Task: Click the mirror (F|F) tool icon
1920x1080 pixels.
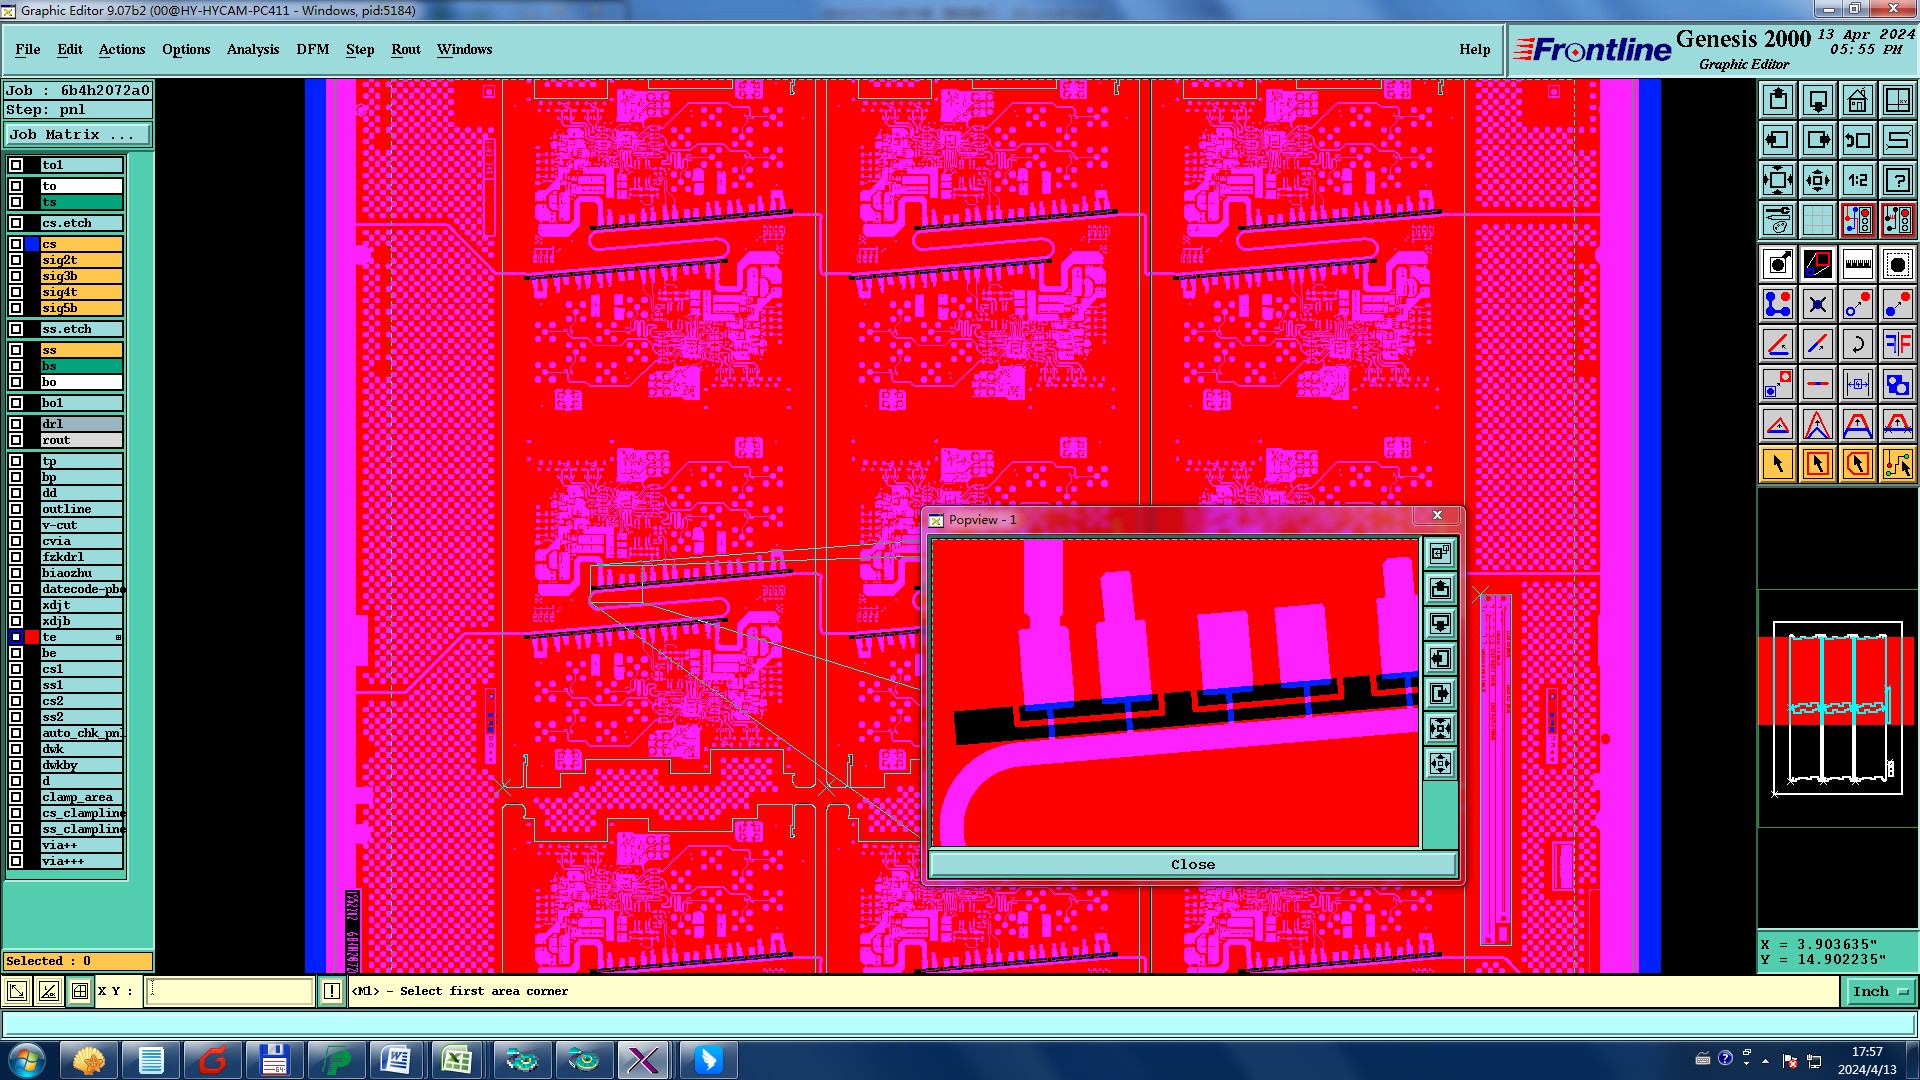Action: coord(1897,344)
